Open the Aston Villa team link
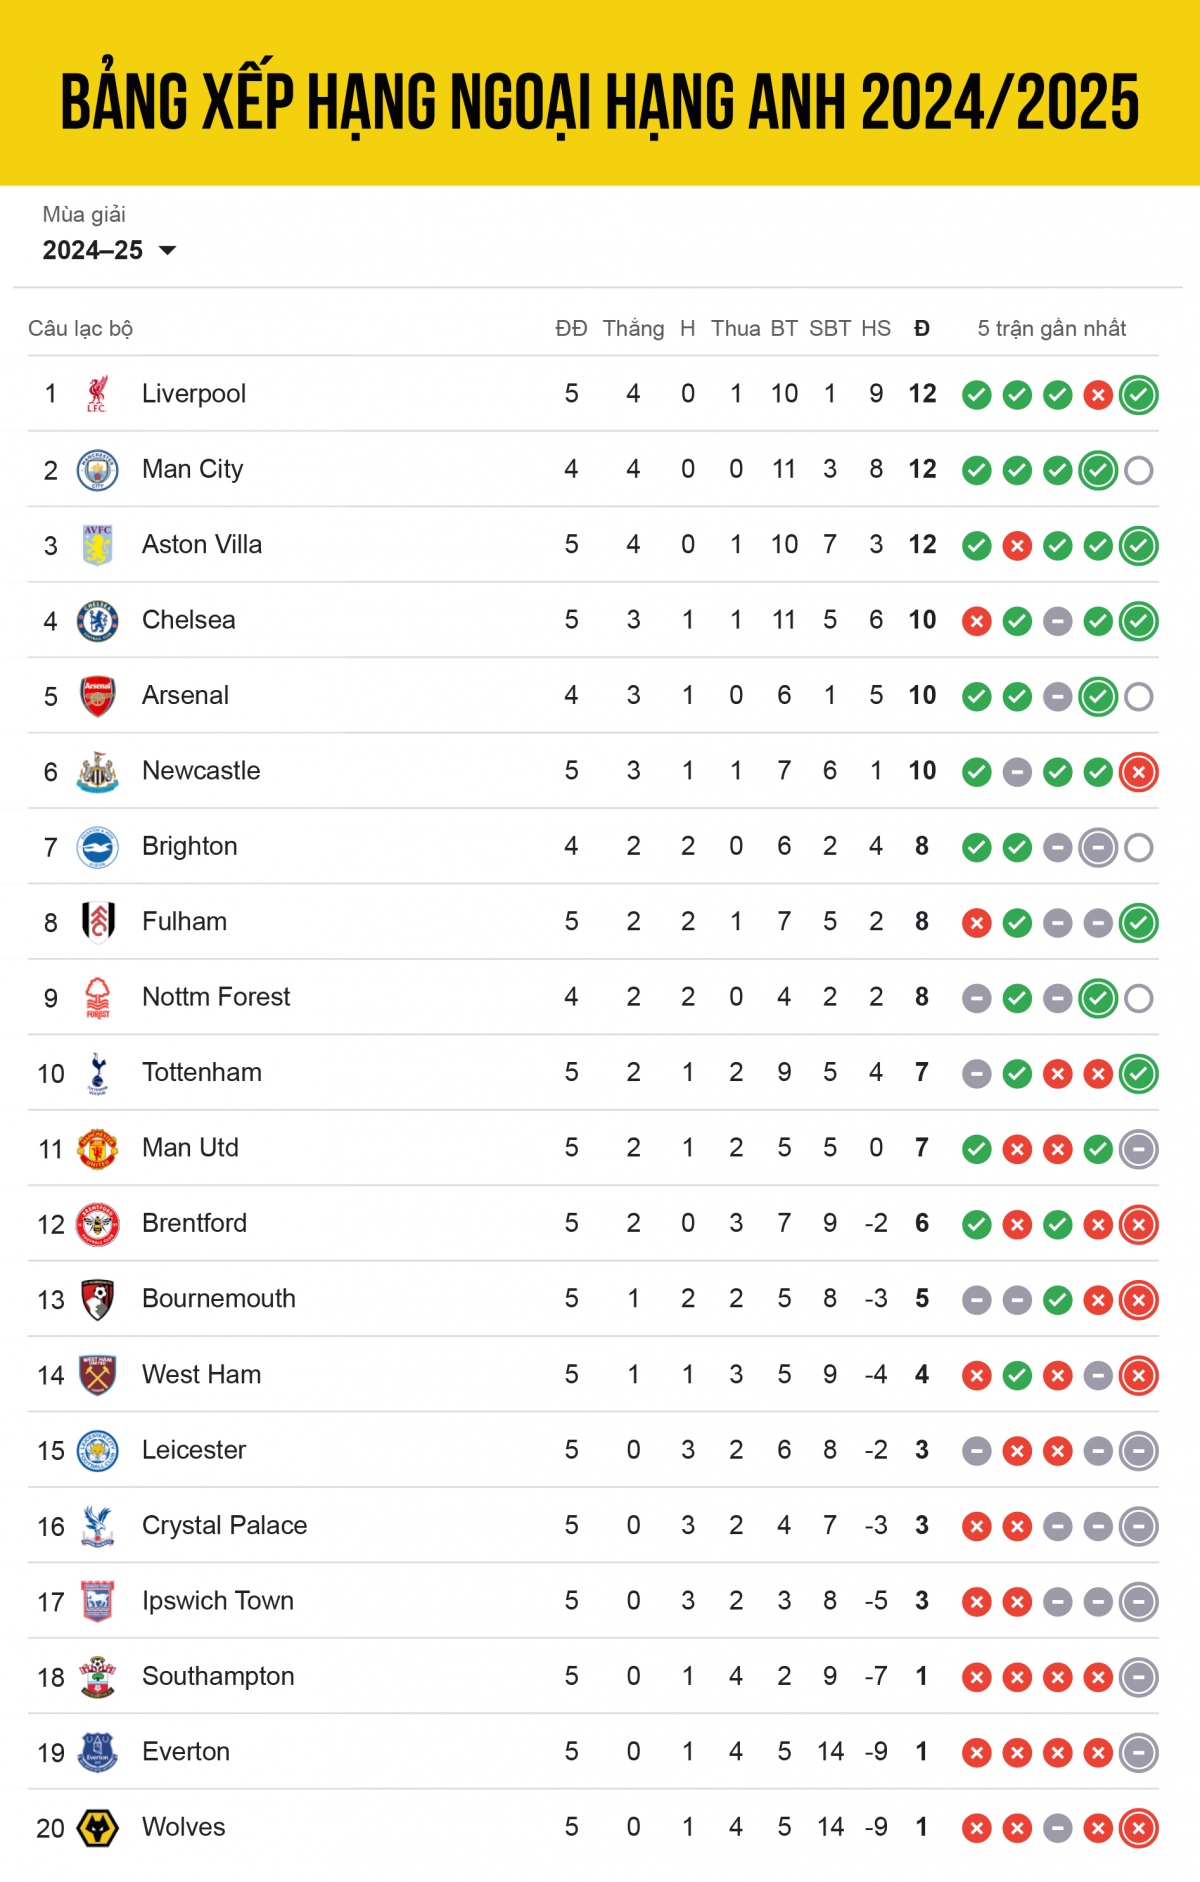 (x=202, y=544)
